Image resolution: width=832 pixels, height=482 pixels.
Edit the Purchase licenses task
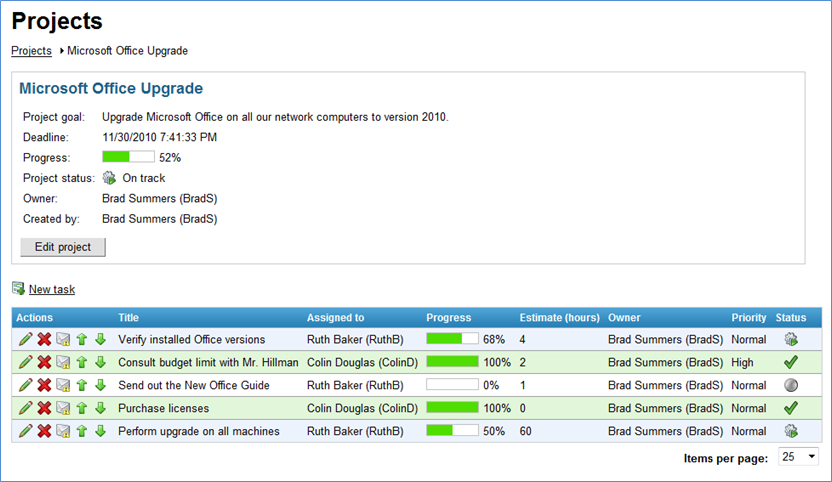click(x=25, y=408)
